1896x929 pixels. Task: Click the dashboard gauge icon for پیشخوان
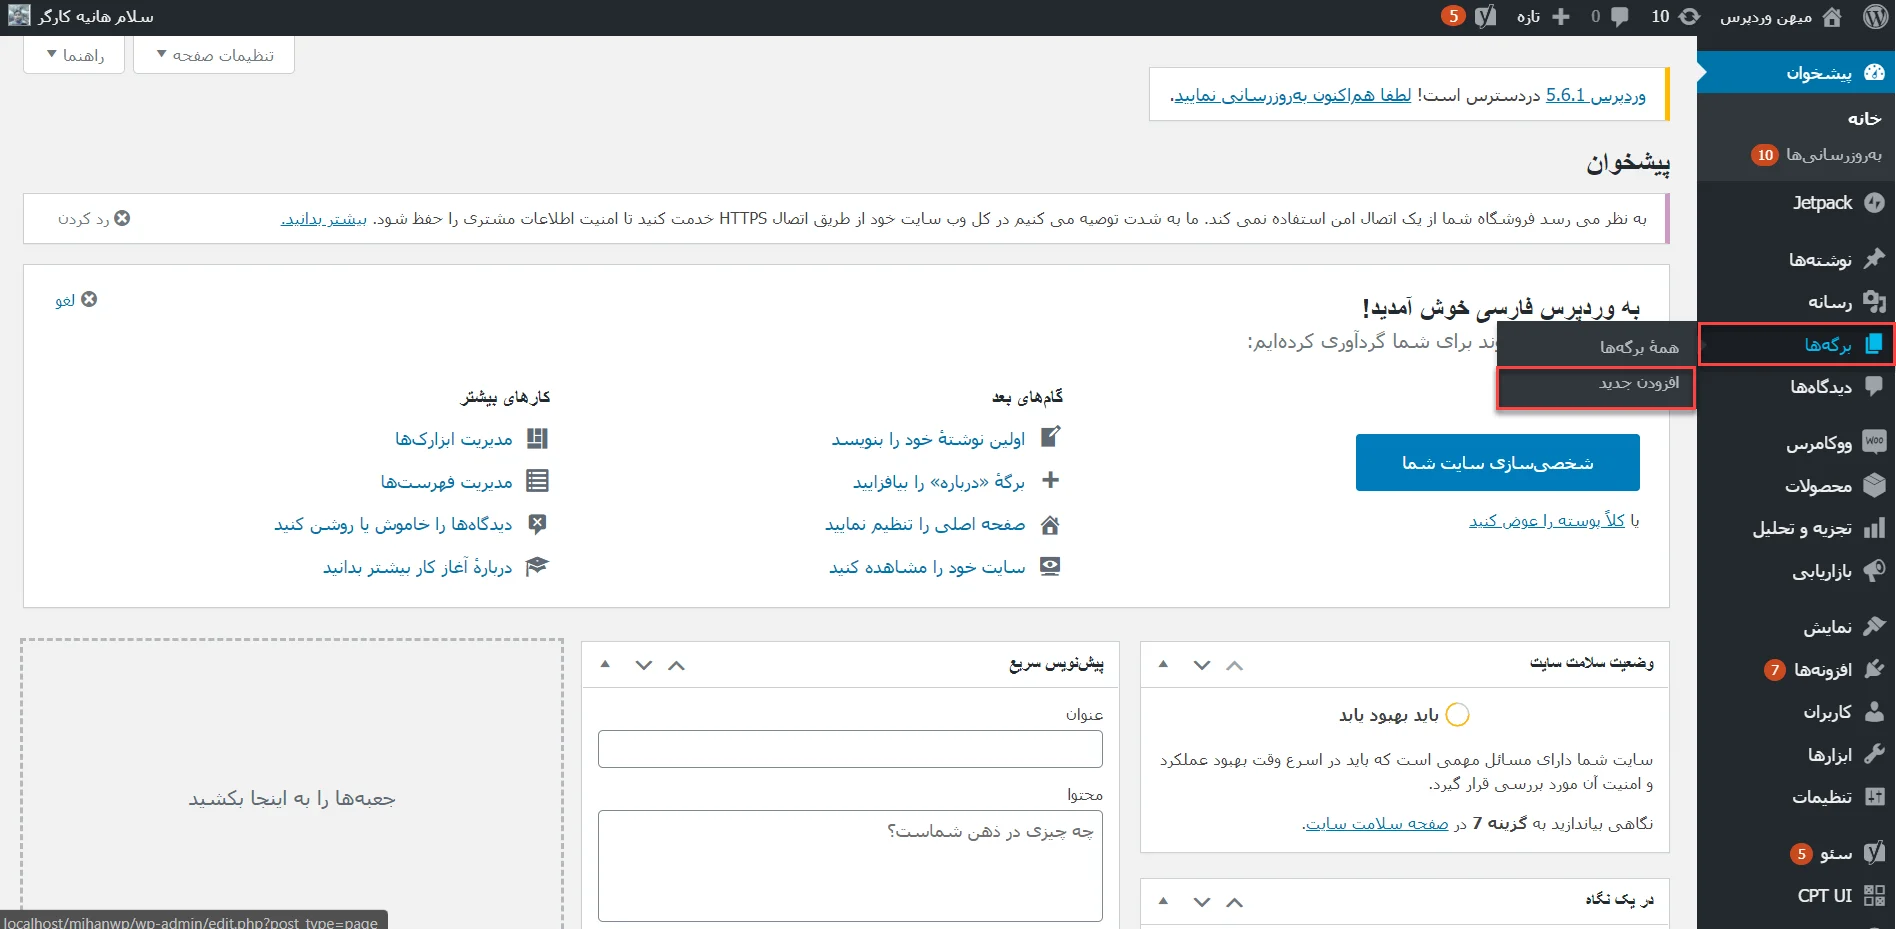1875,72
